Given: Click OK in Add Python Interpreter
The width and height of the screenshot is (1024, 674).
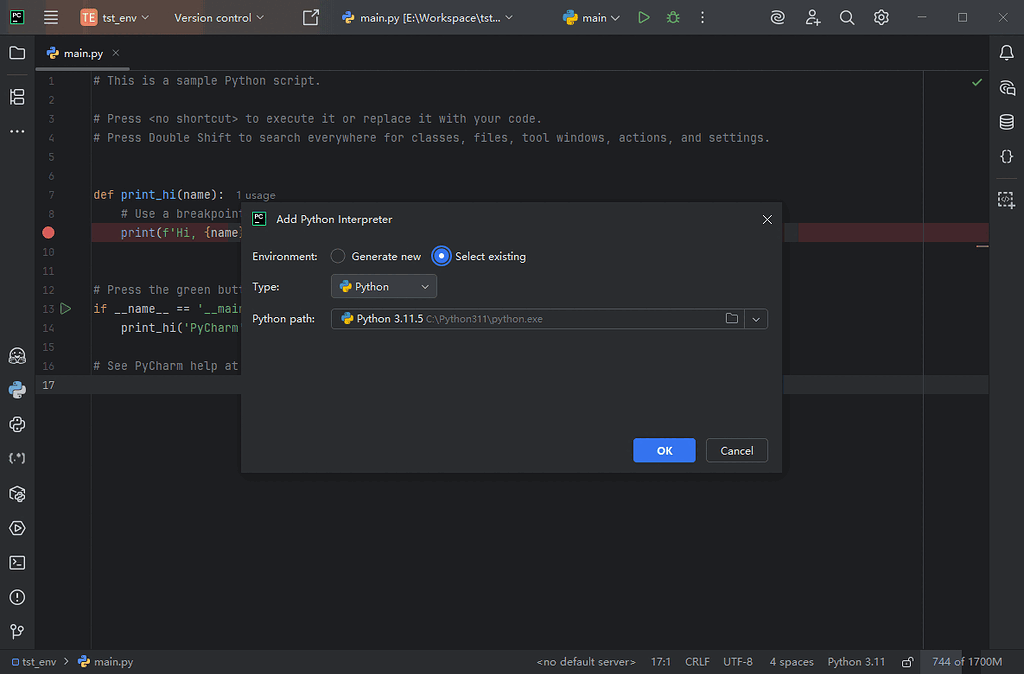Looking at the screenshot, I should (664, 451).
